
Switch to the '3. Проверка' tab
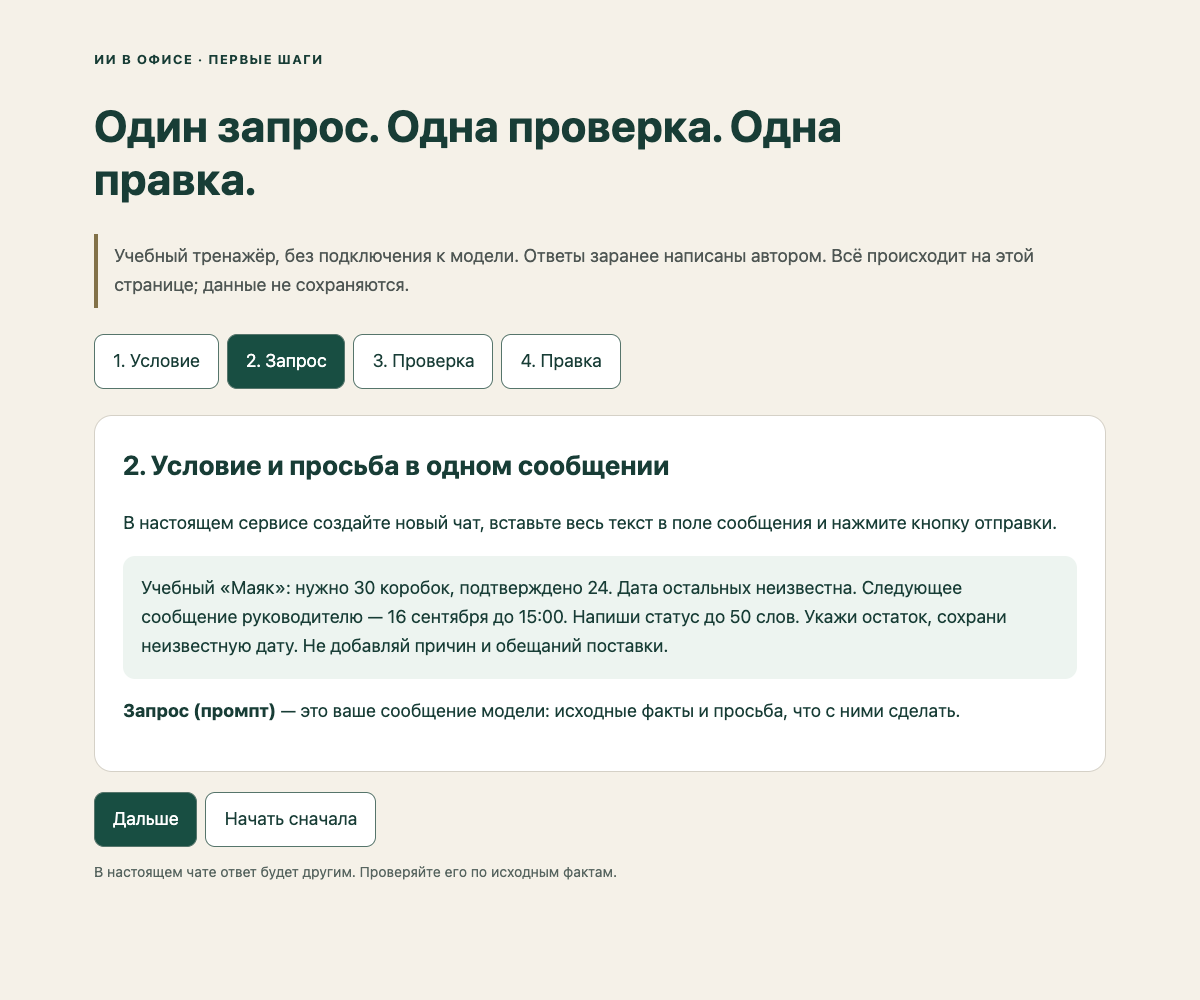[x=423, y=361]
